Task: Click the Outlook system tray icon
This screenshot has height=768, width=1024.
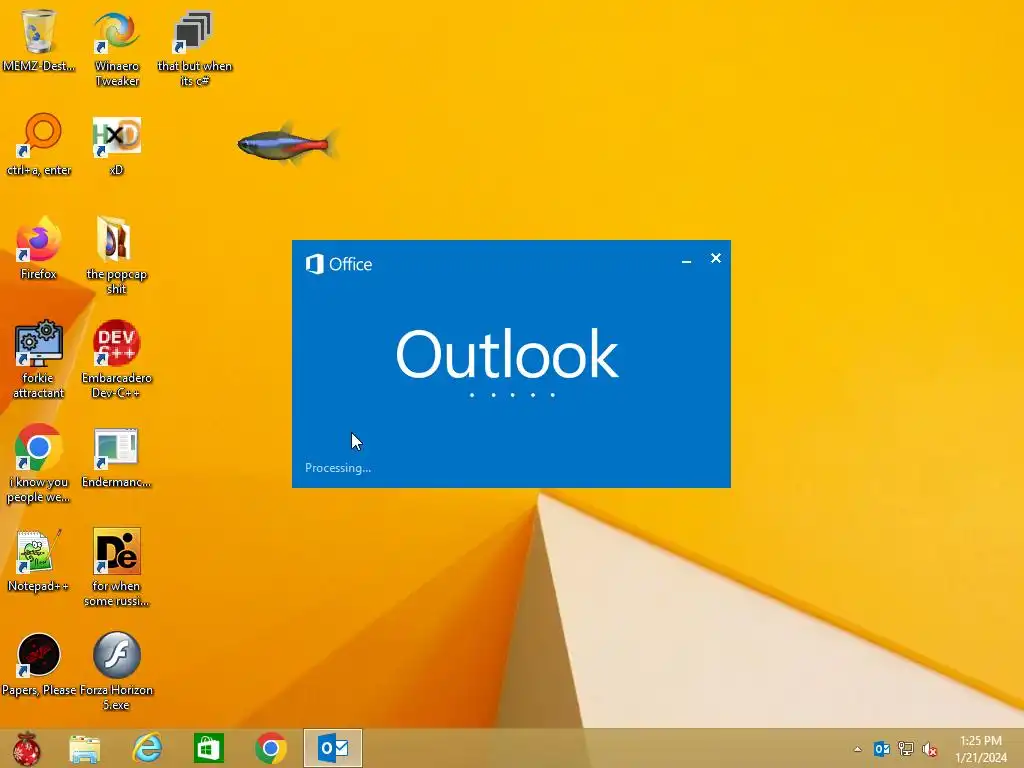Action: coord(882,749)
